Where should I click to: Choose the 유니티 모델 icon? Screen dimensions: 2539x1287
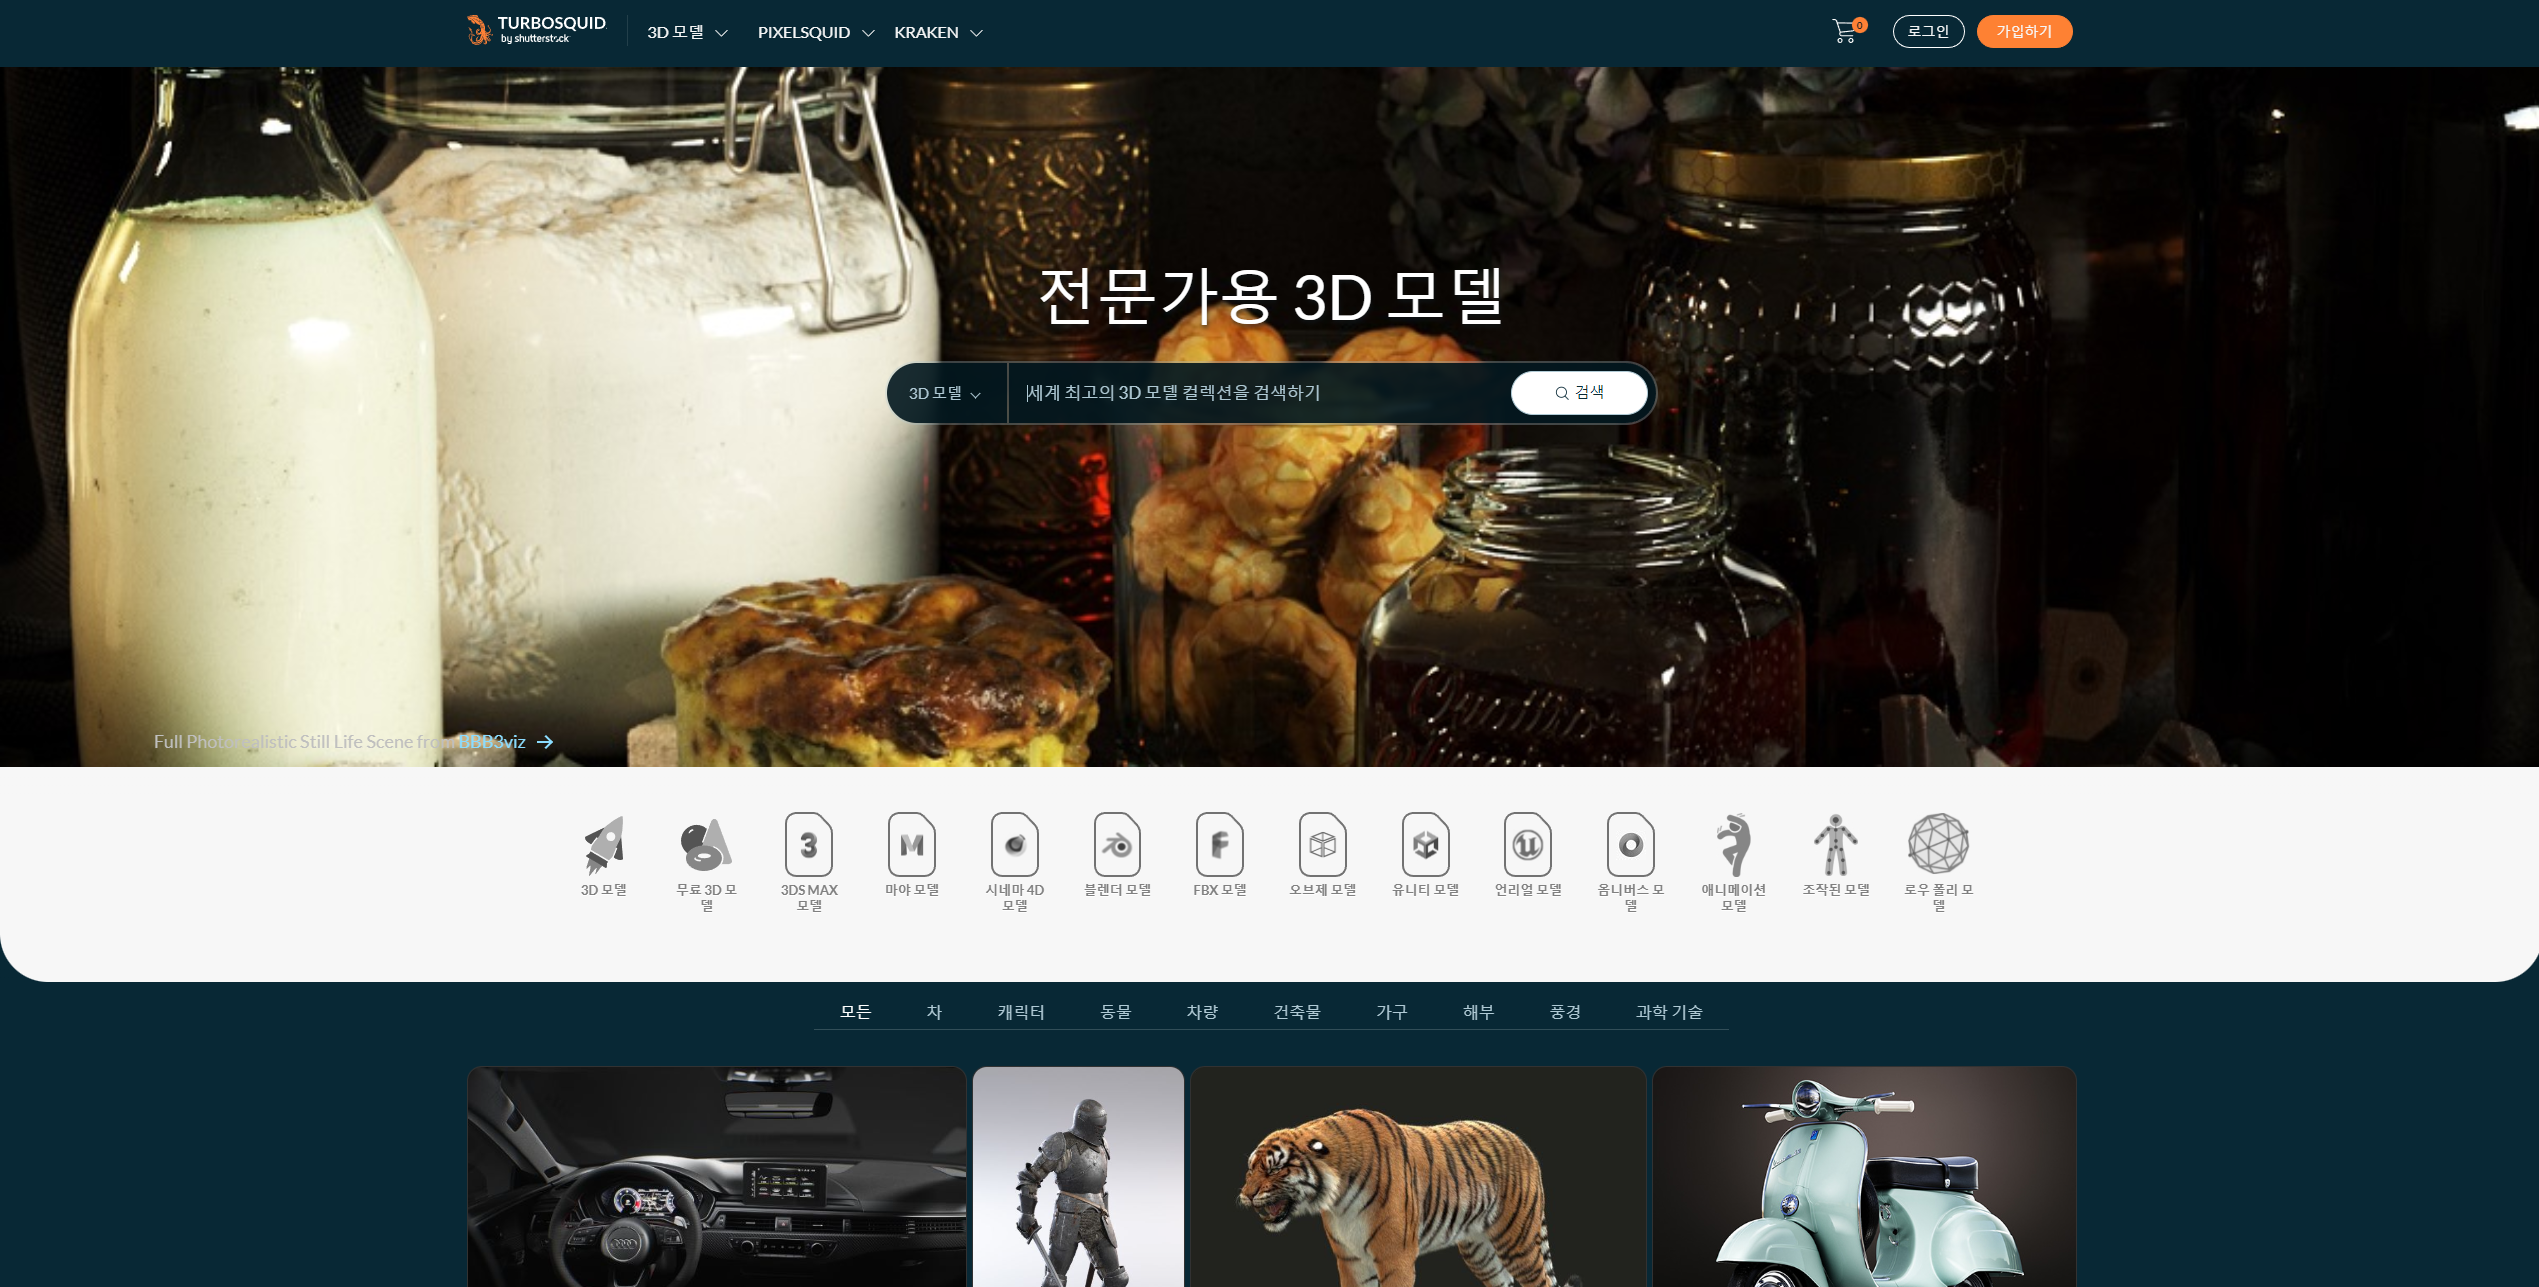(1425, 845)
